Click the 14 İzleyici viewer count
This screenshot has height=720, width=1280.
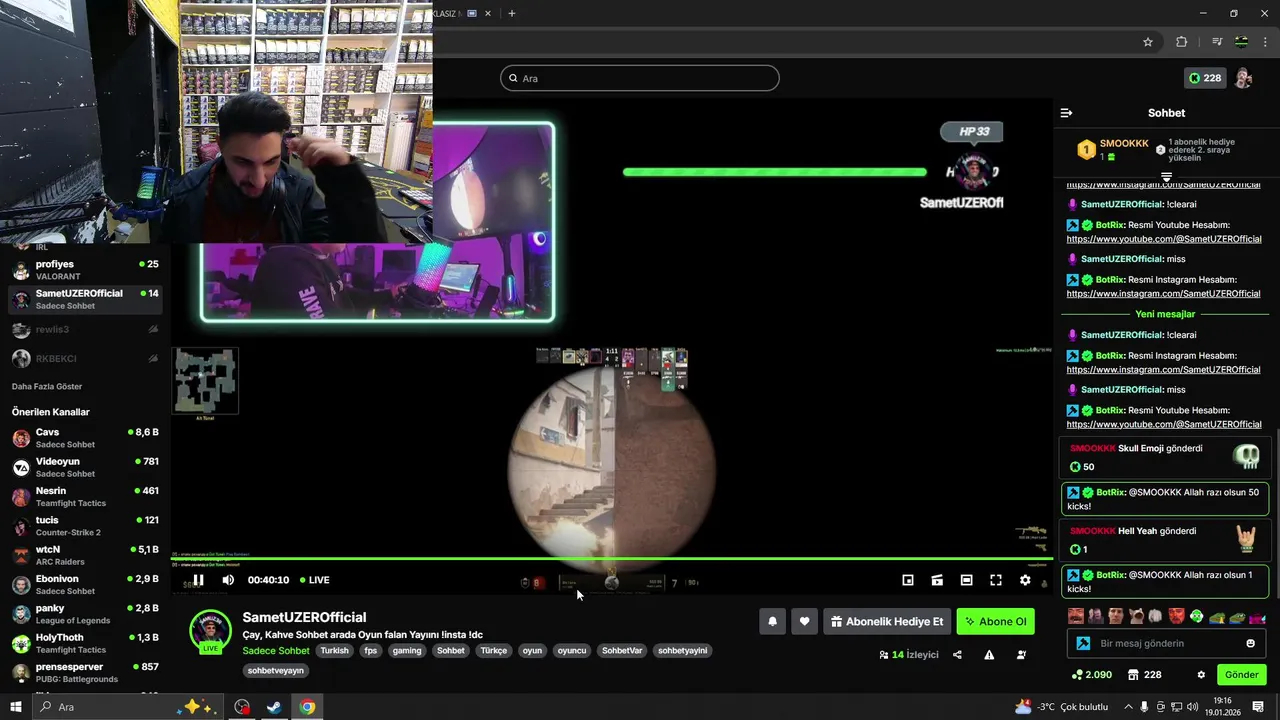pos(909,655)
